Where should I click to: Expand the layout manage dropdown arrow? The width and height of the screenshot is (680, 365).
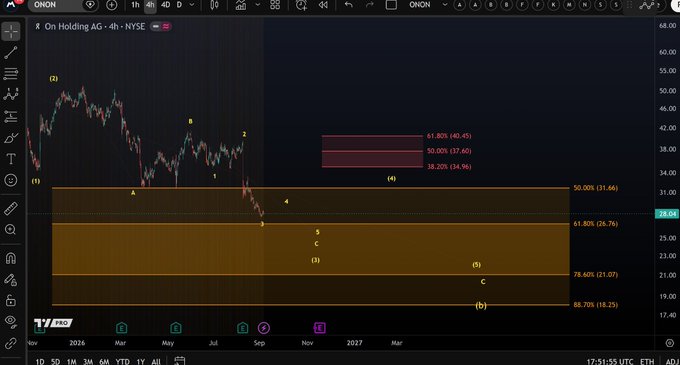pos(445,5)
